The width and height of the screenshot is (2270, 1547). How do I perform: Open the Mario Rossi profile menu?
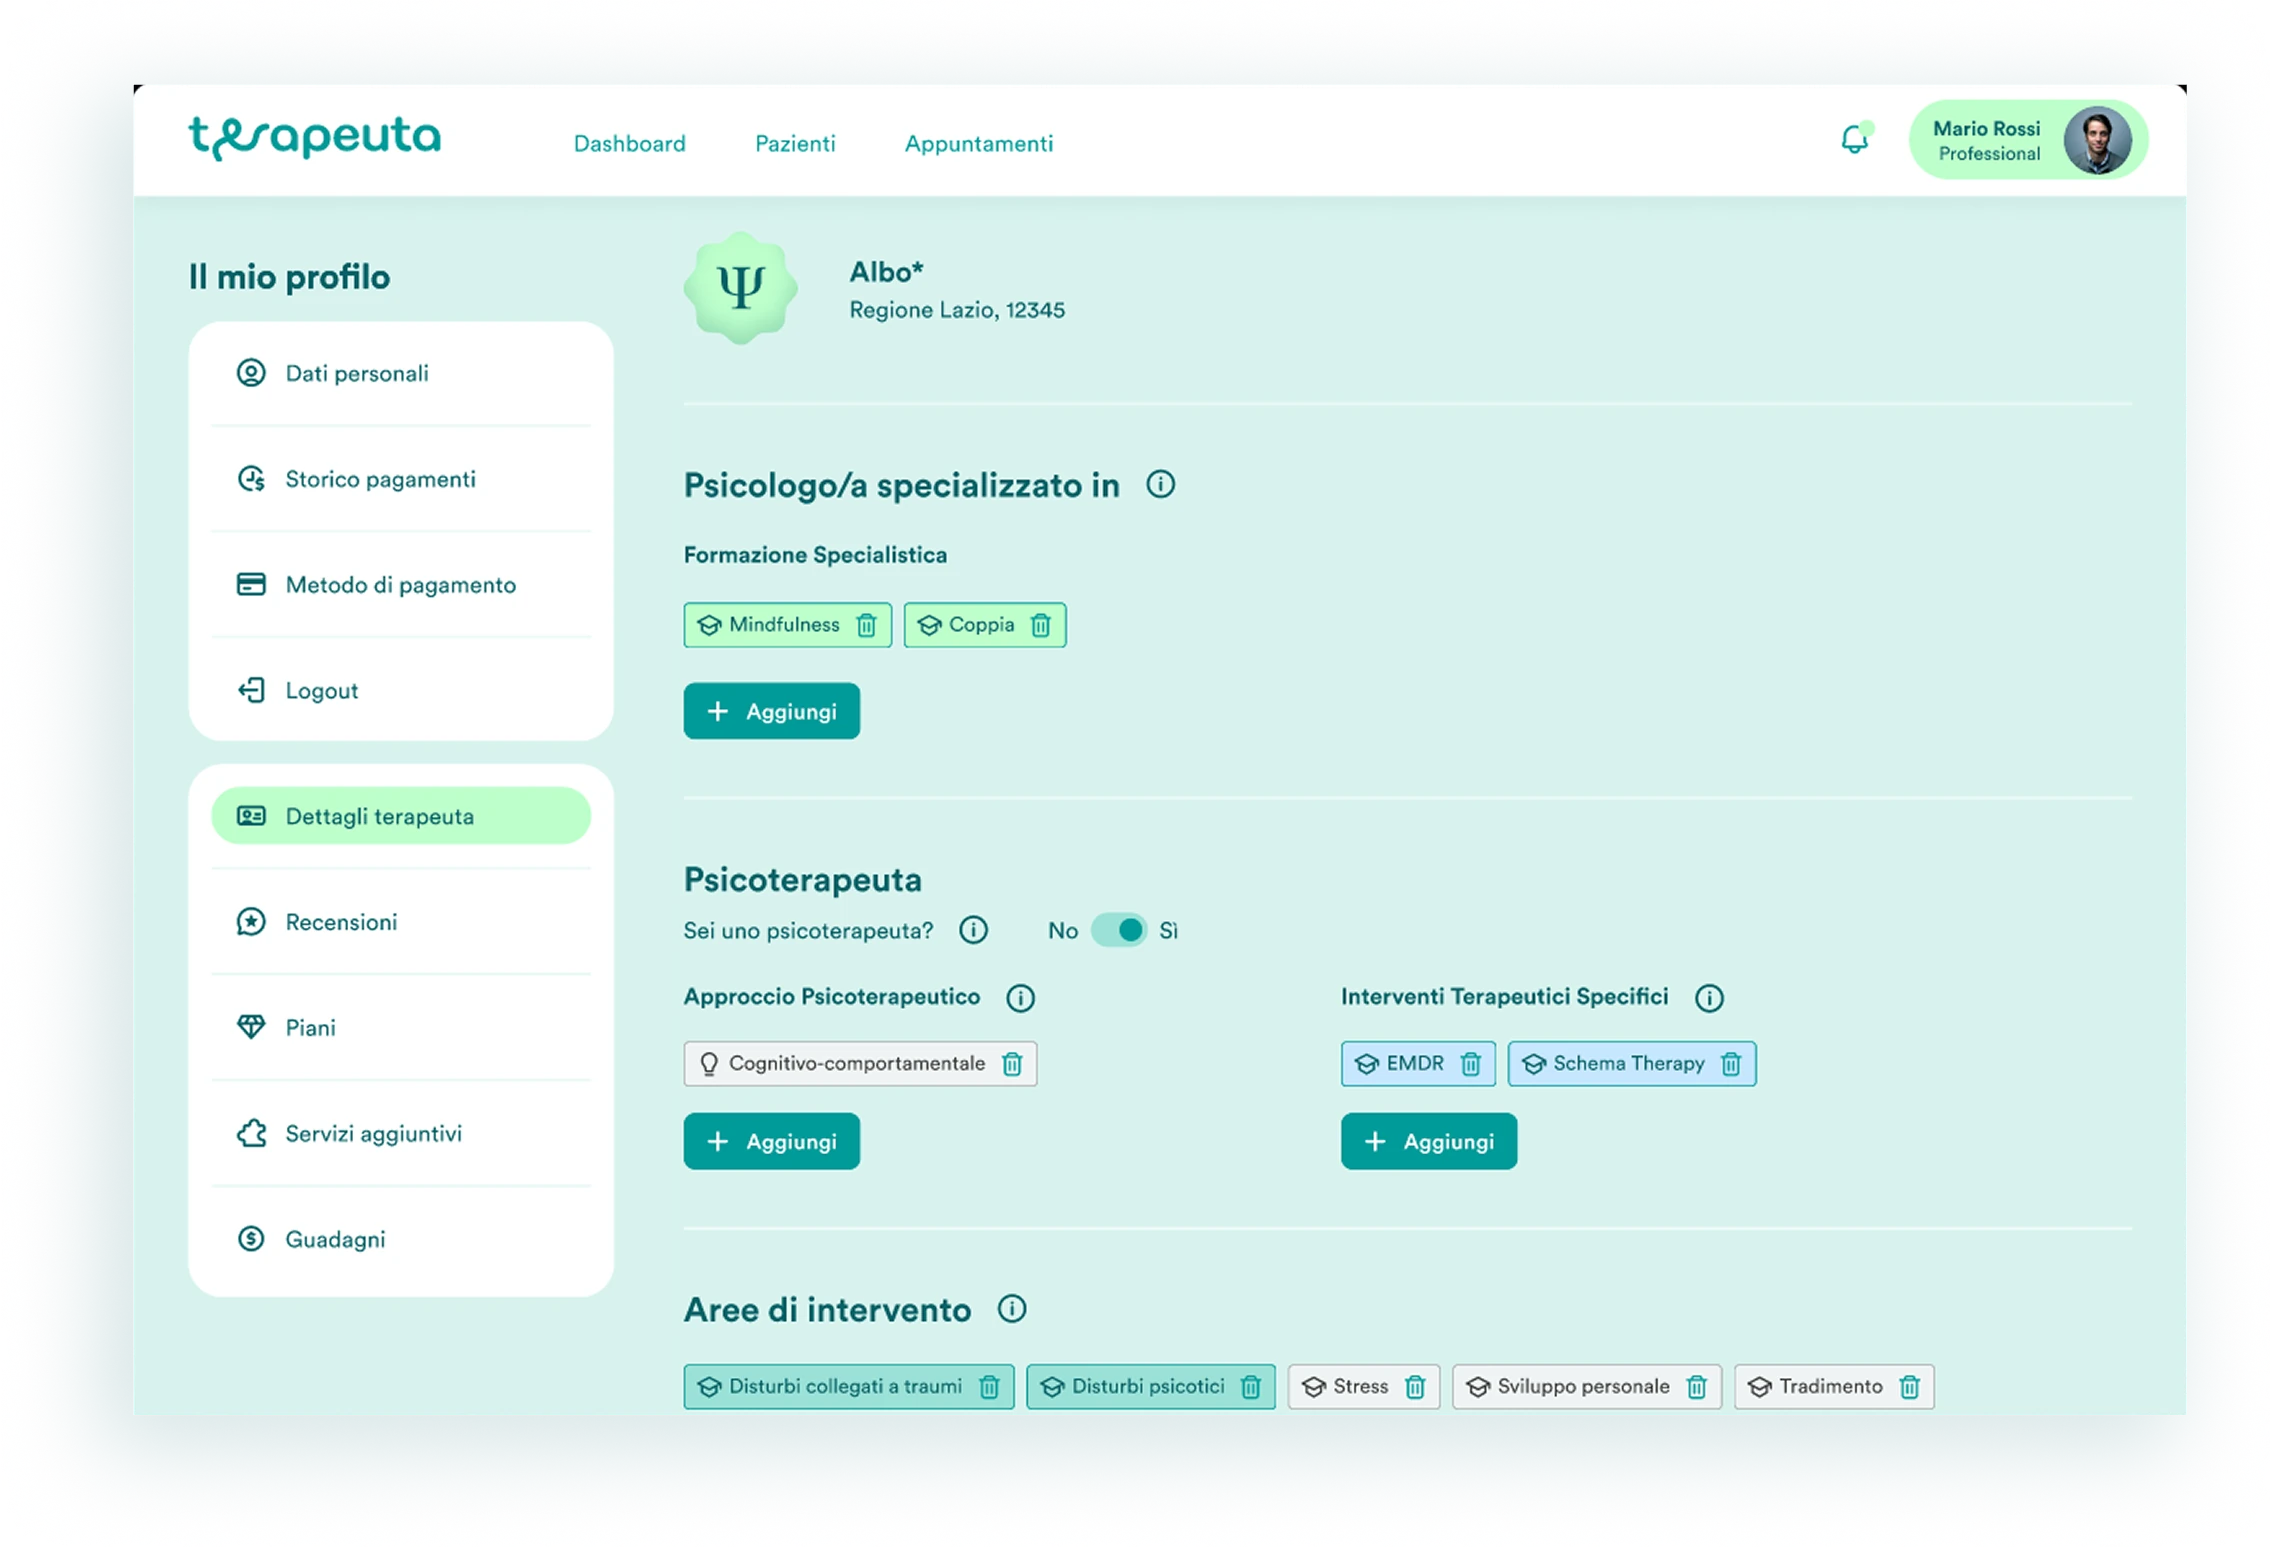coord(2027,140)
